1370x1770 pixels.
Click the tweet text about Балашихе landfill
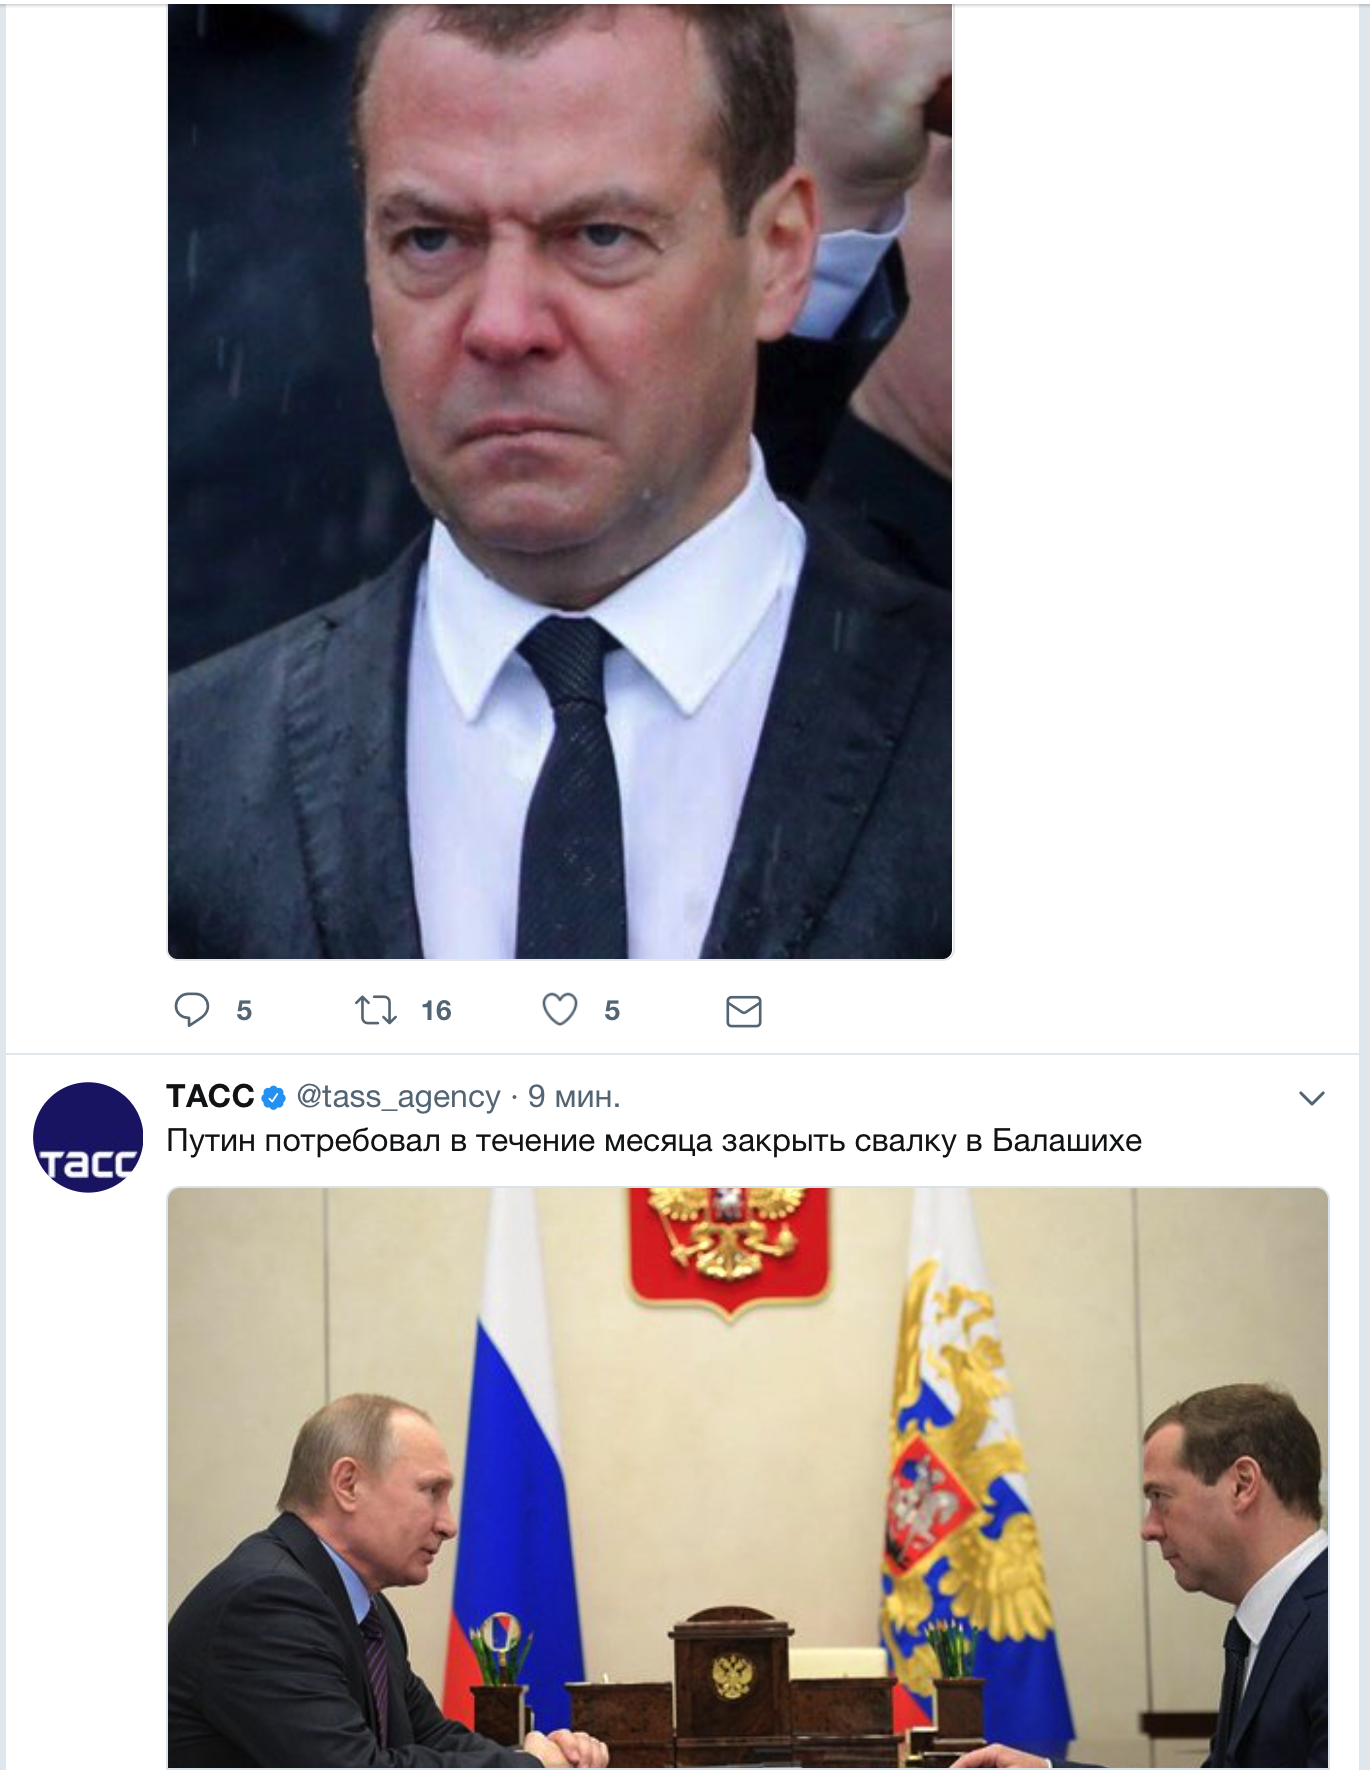click(654, 1141)
